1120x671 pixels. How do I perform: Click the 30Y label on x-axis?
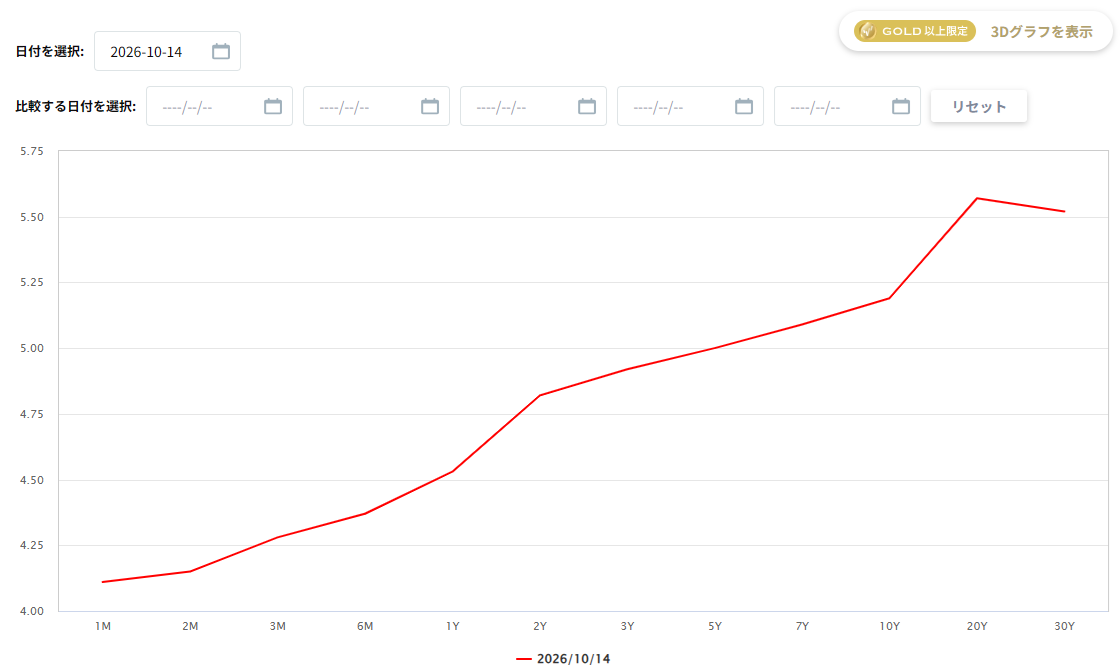1064,626
